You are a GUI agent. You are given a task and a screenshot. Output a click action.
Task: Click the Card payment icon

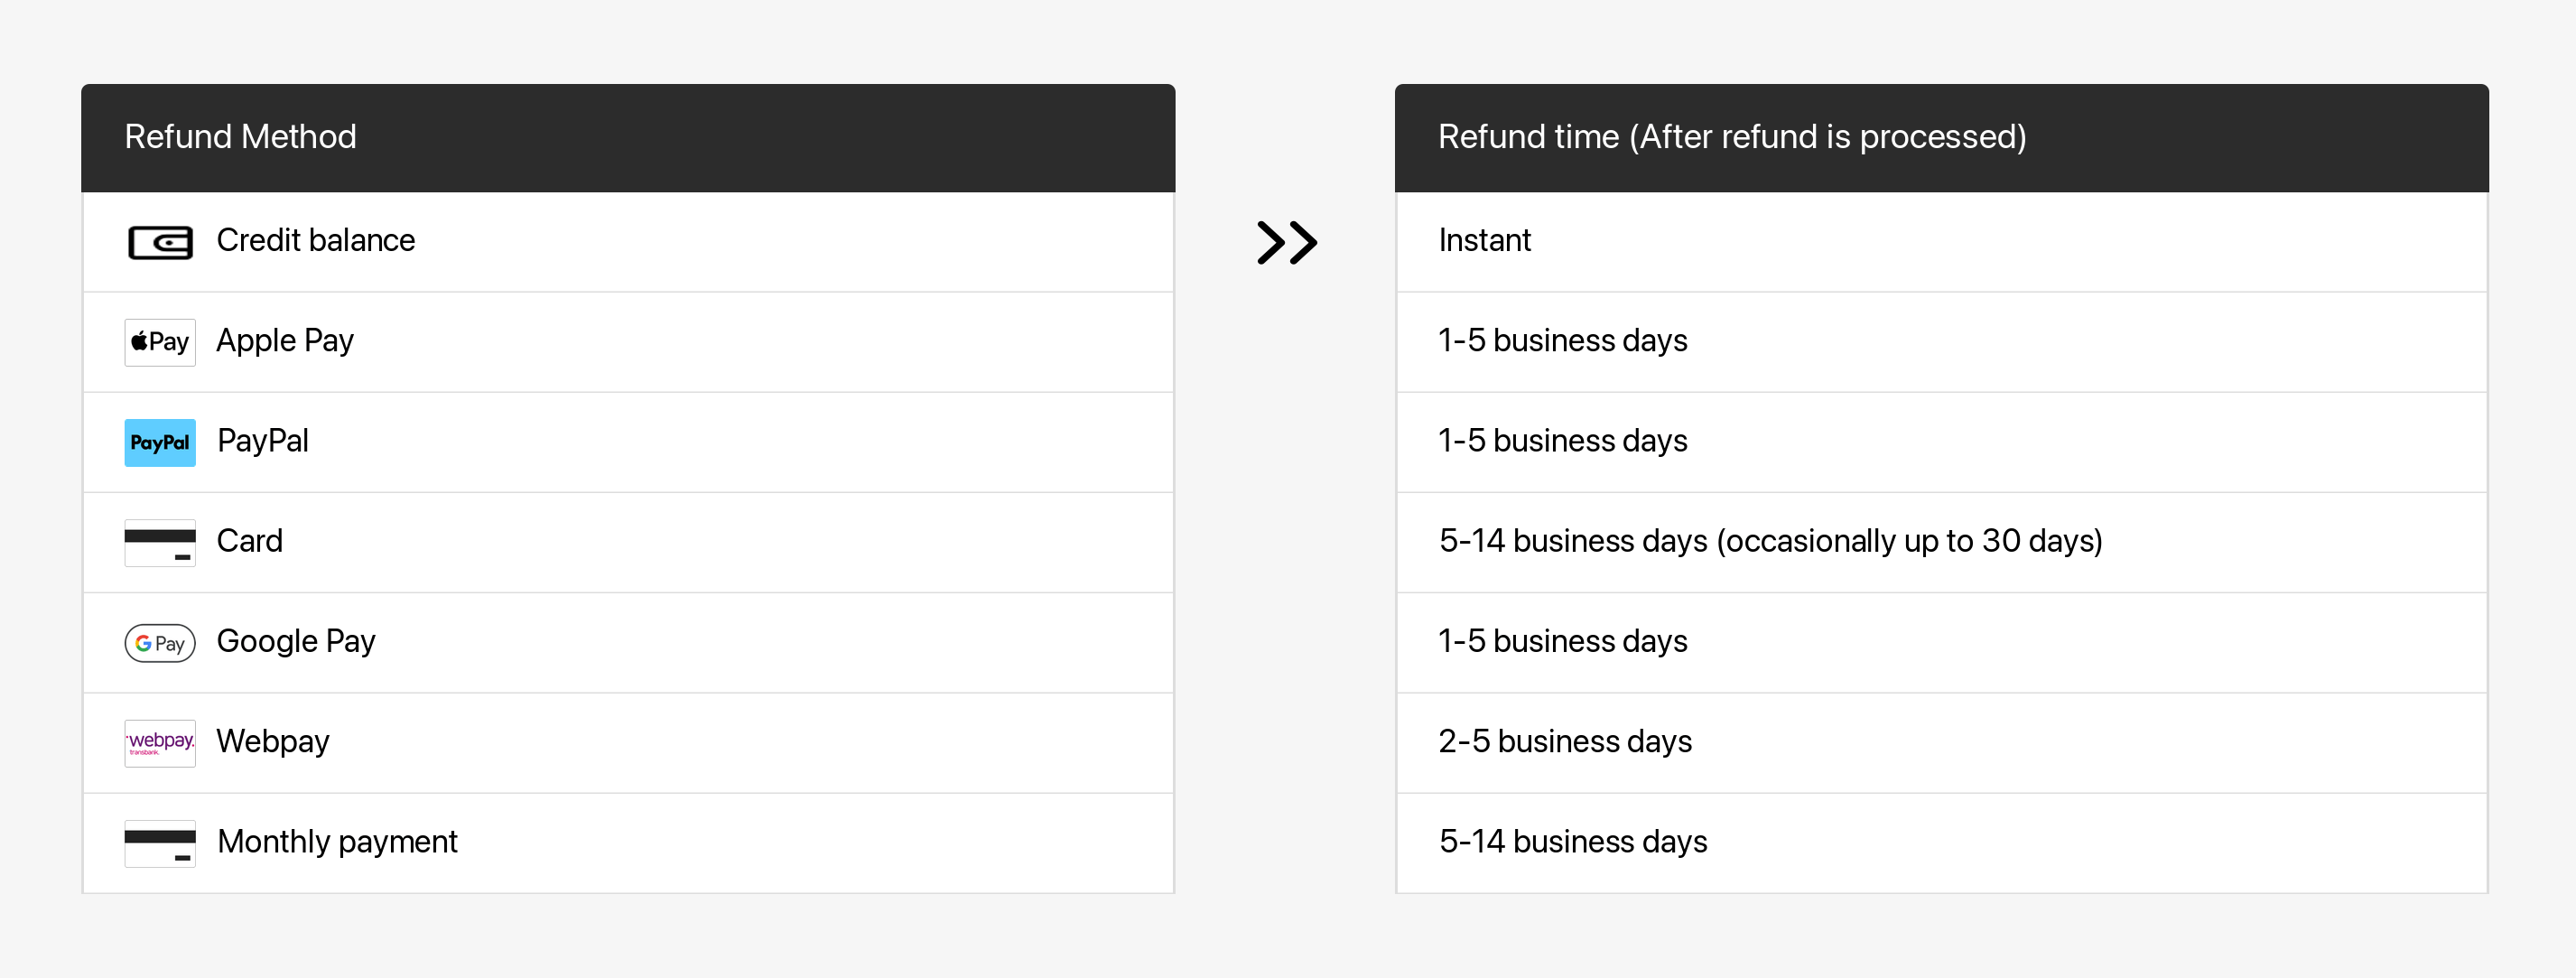[160, 542]
